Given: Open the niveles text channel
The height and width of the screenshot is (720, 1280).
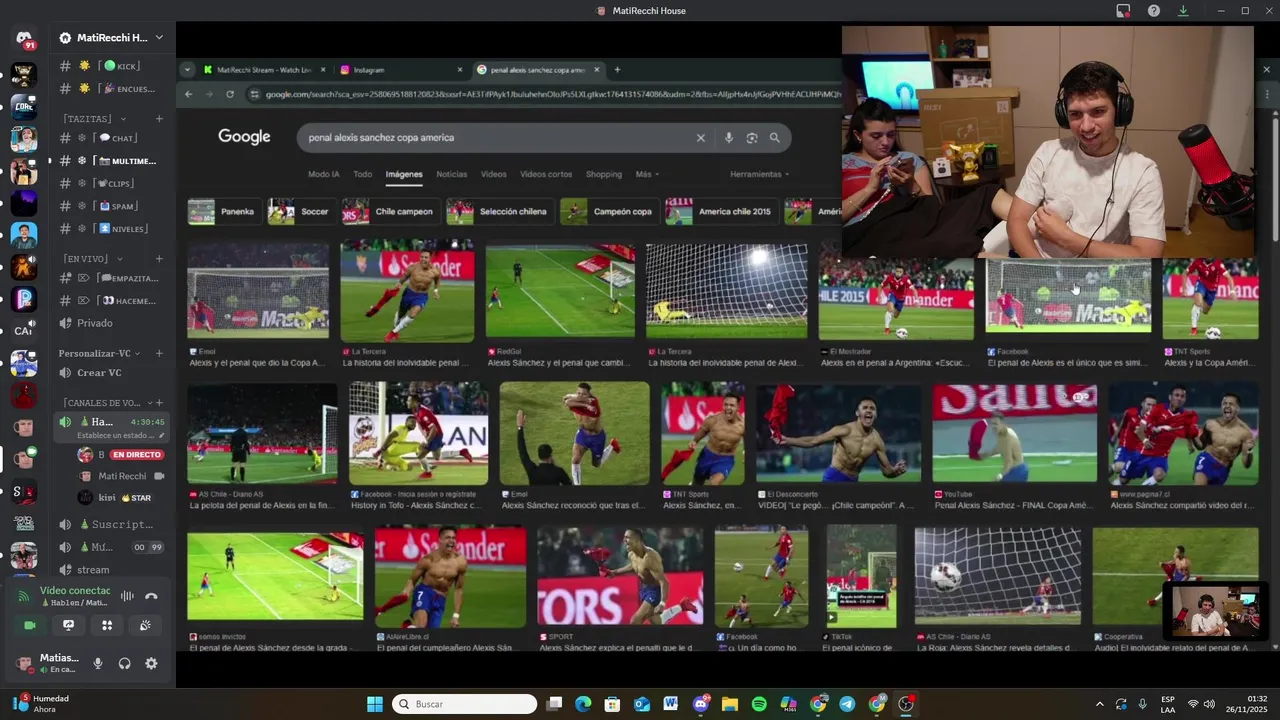Looking at the screenshot, I should pos(110,229).
